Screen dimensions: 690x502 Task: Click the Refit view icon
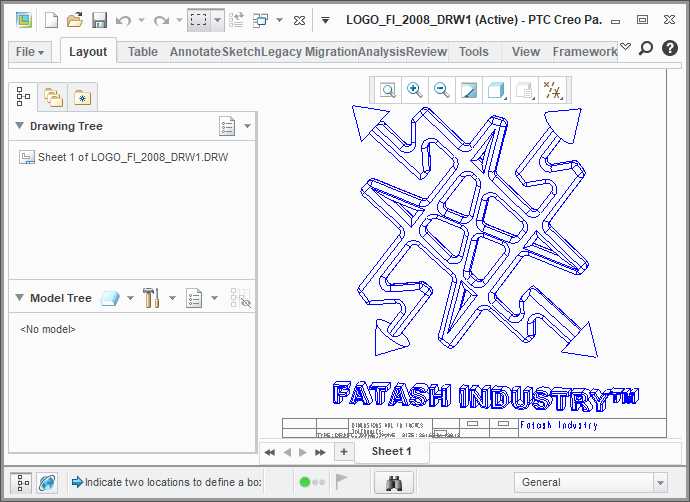click(x=388, y=90)
